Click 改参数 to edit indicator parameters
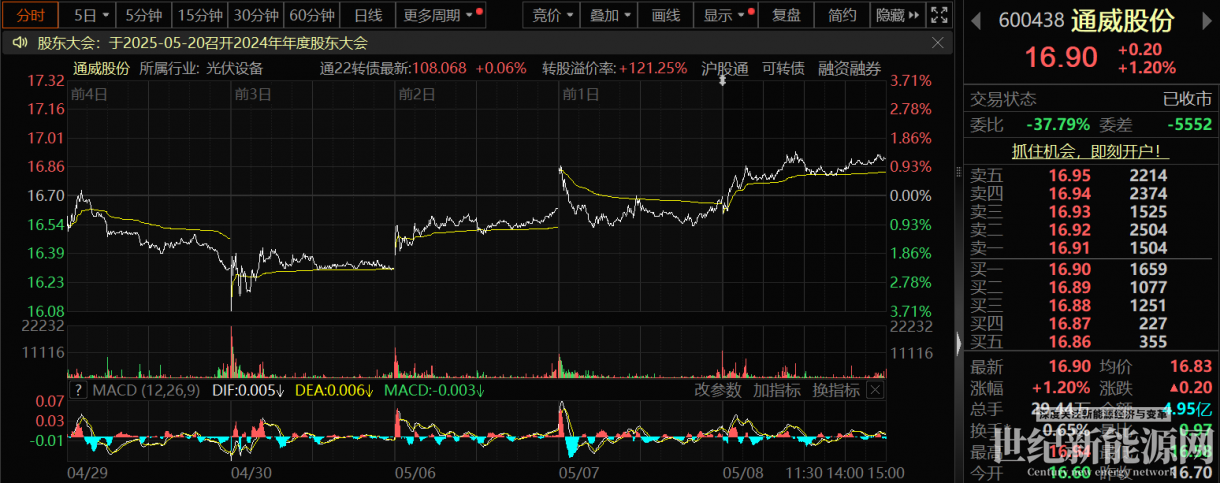Image resolution: width=1220 pixels, height=483 pixels. click(718, 390)
